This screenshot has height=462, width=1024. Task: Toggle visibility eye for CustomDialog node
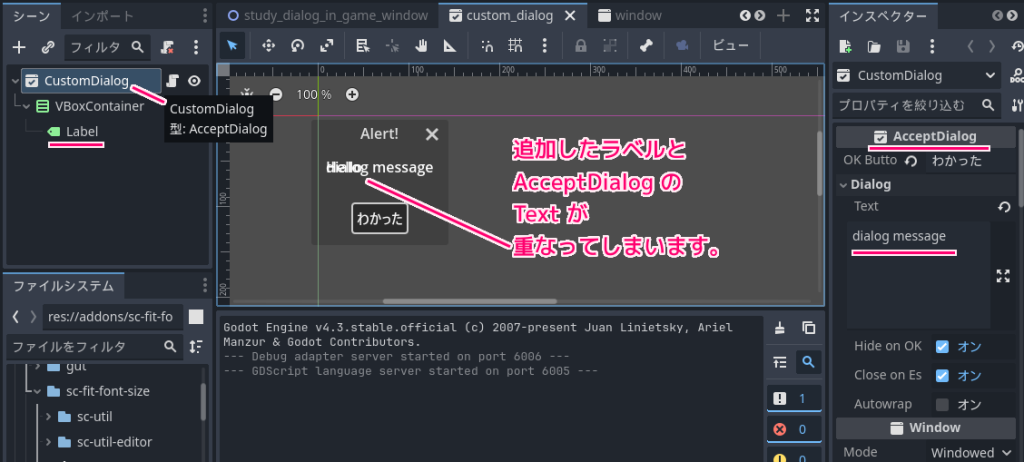click(x=194, y=80)
